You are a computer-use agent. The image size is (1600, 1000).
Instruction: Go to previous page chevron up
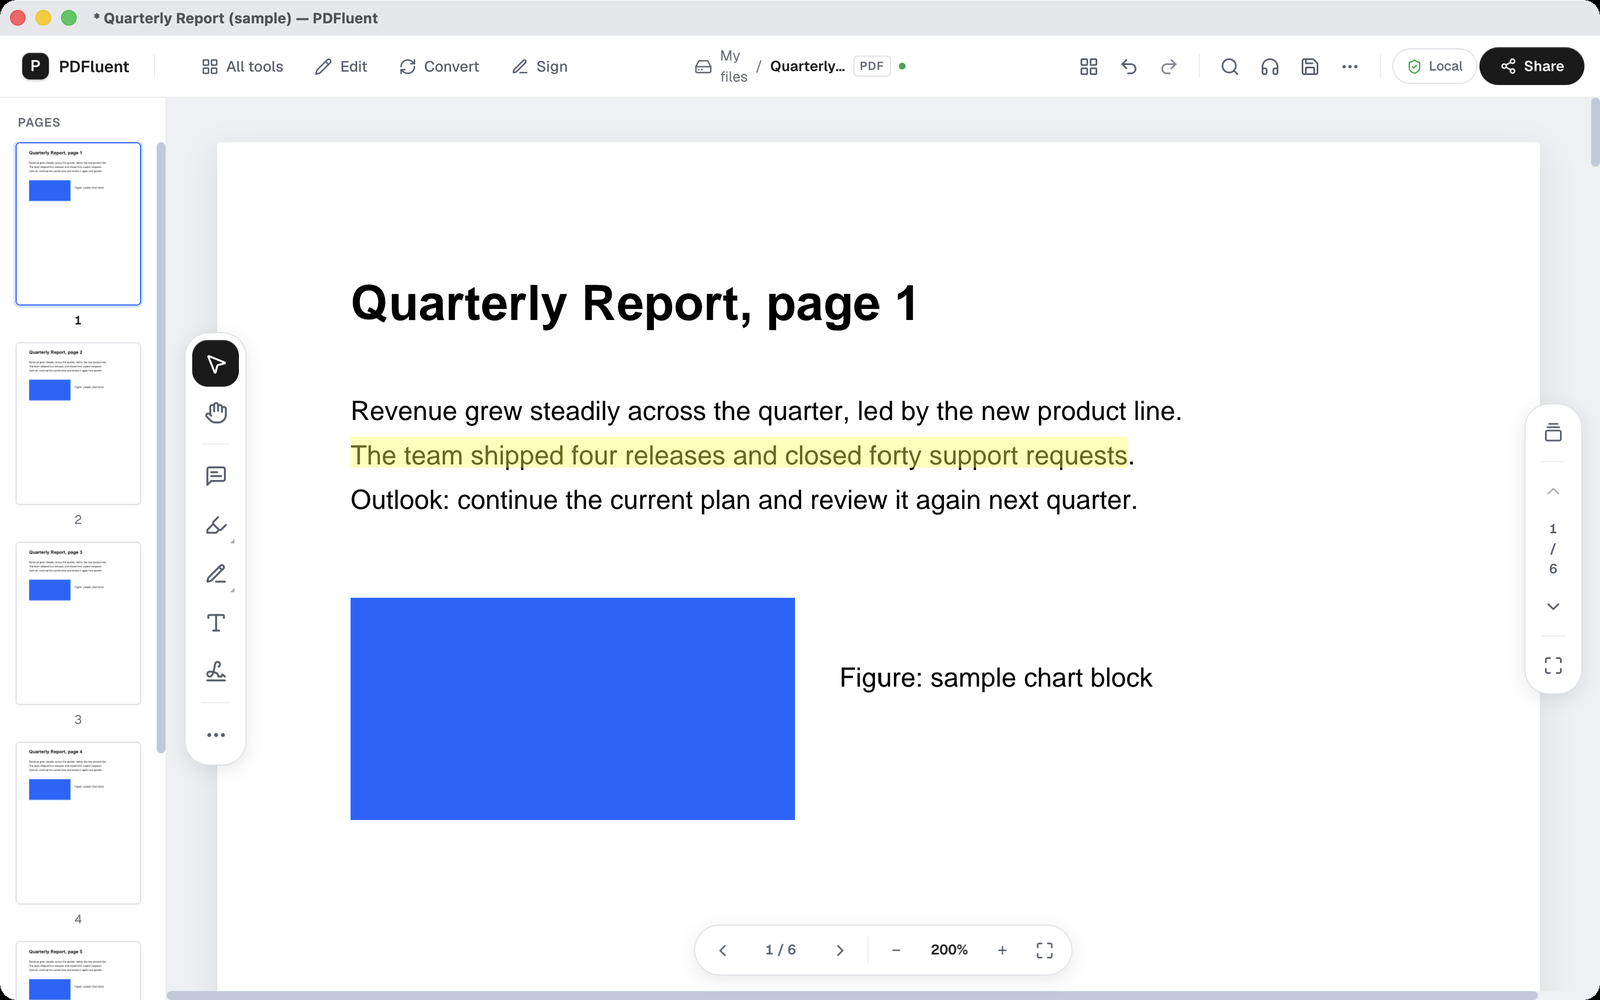click(1553, 491)
